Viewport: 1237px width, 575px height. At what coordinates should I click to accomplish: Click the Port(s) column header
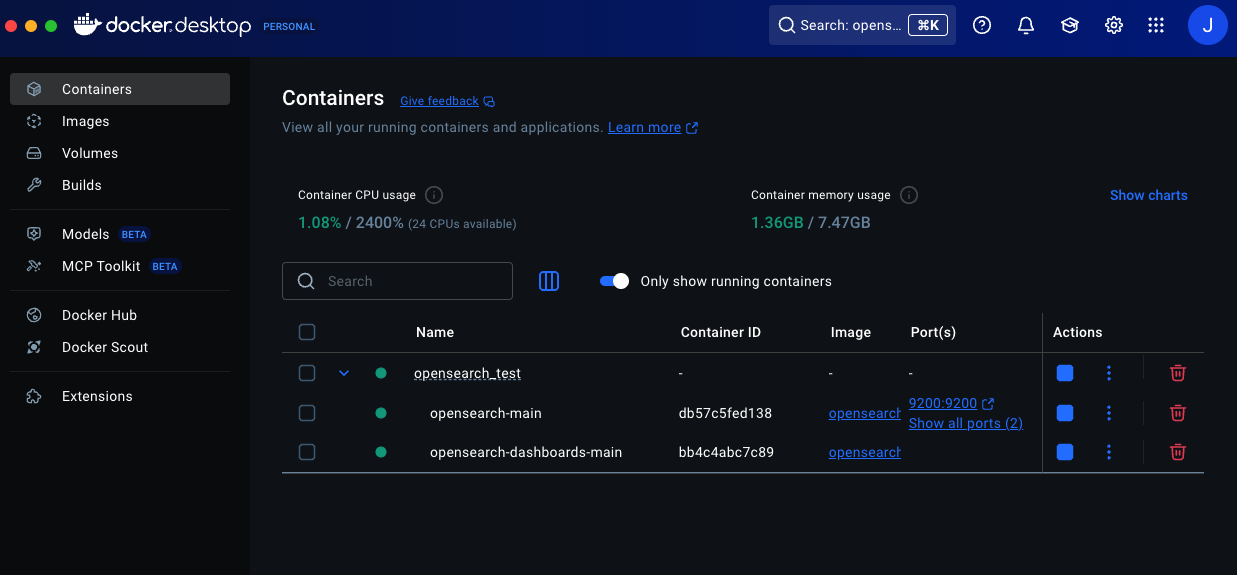pyautogui.click(x=933, y=332)
